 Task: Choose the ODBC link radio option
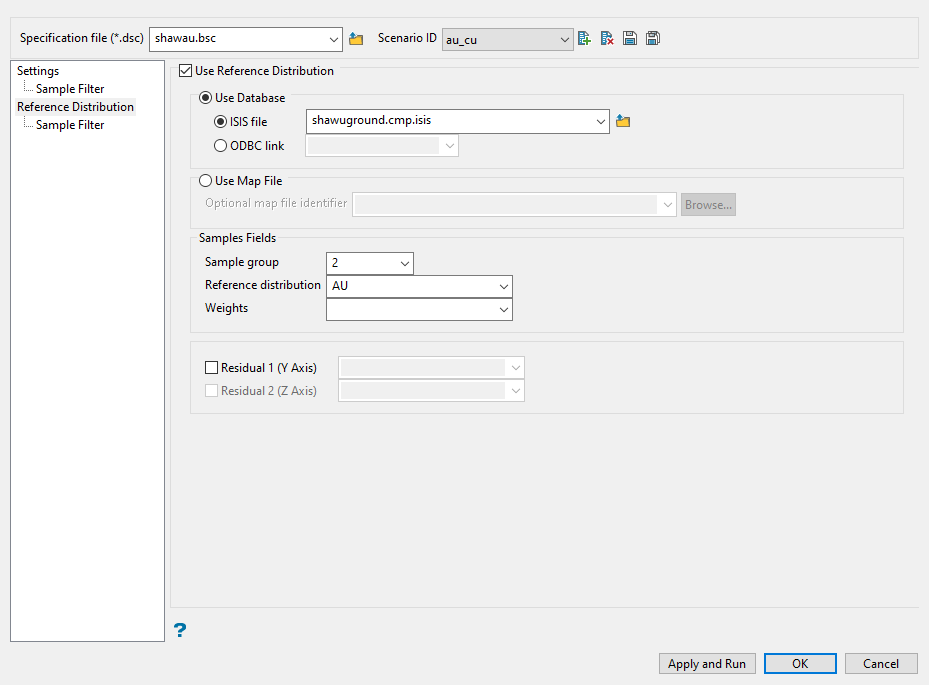click(x=221, y=146)
